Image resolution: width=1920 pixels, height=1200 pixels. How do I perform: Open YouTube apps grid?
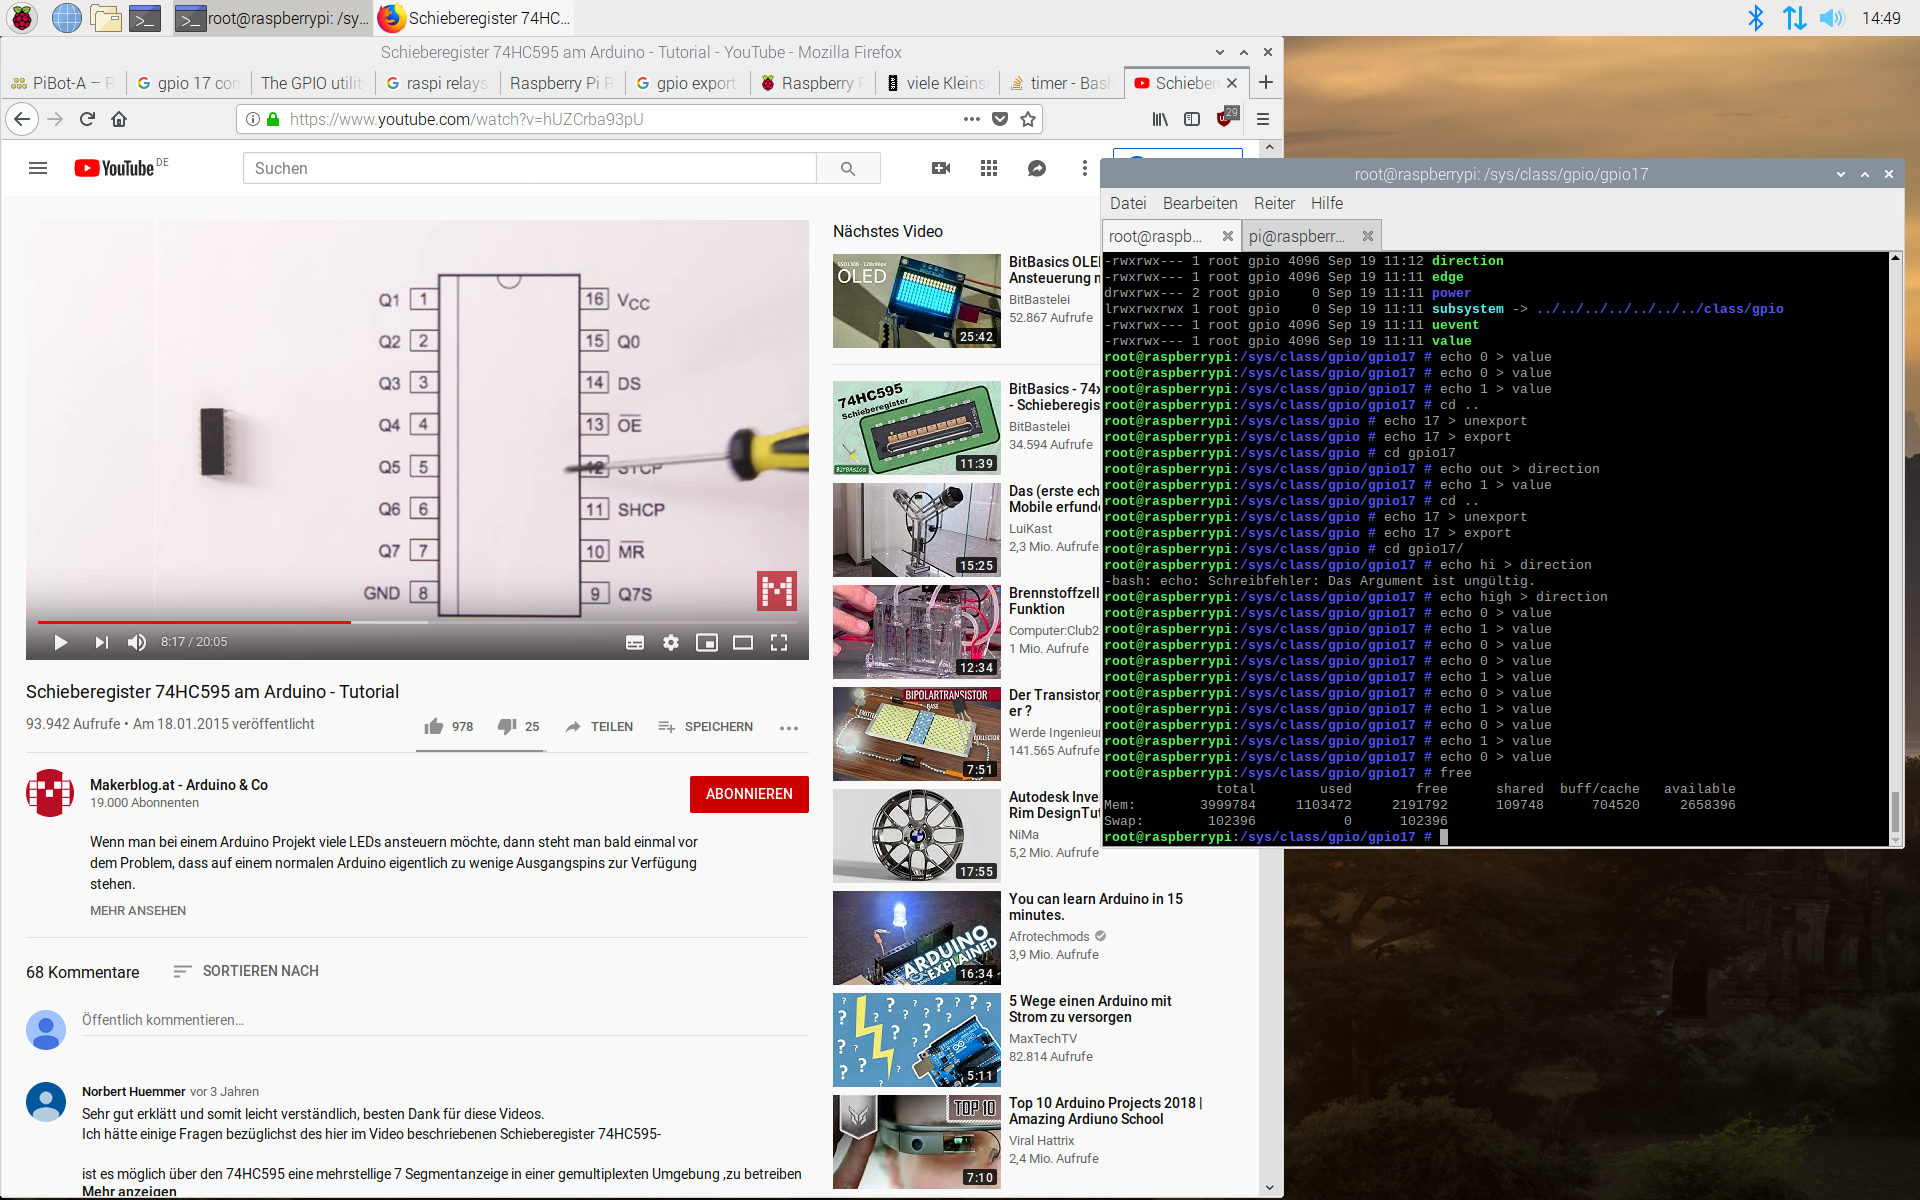click(989, 168)
